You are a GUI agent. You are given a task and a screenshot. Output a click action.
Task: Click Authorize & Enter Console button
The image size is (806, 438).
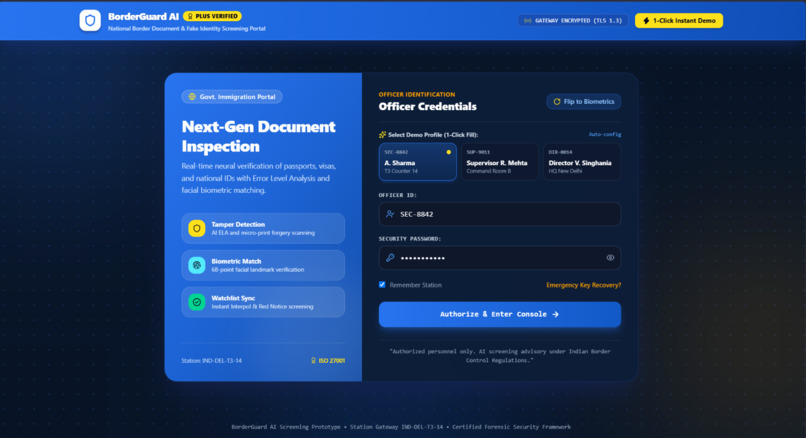(x=500, y=314)
